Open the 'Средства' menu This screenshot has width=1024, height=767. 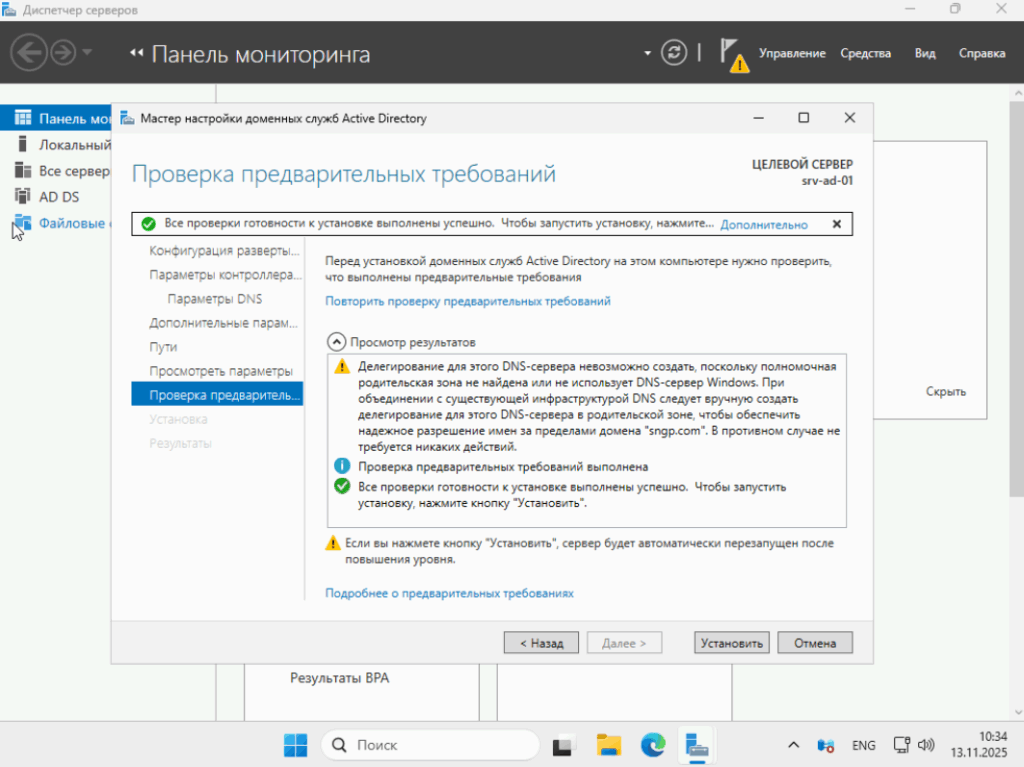pos(865,54)
